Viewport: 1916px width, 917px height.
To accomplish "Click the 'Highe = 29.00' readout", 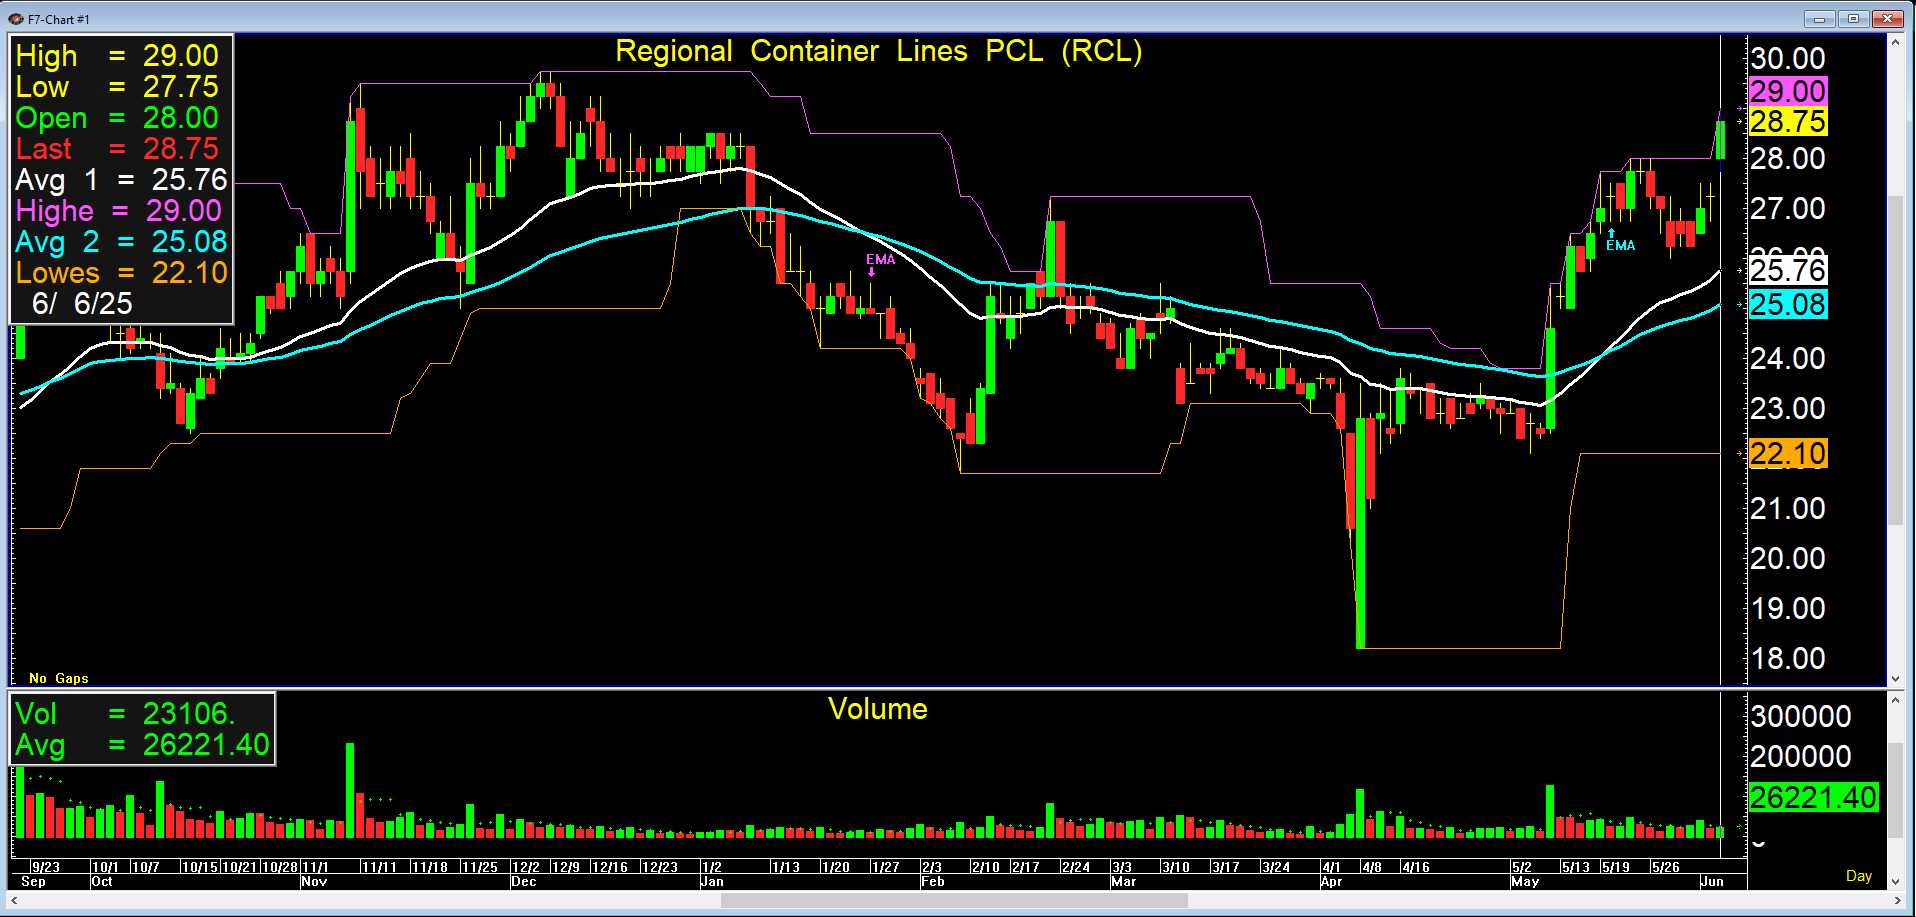I will [x=118, y=211].
